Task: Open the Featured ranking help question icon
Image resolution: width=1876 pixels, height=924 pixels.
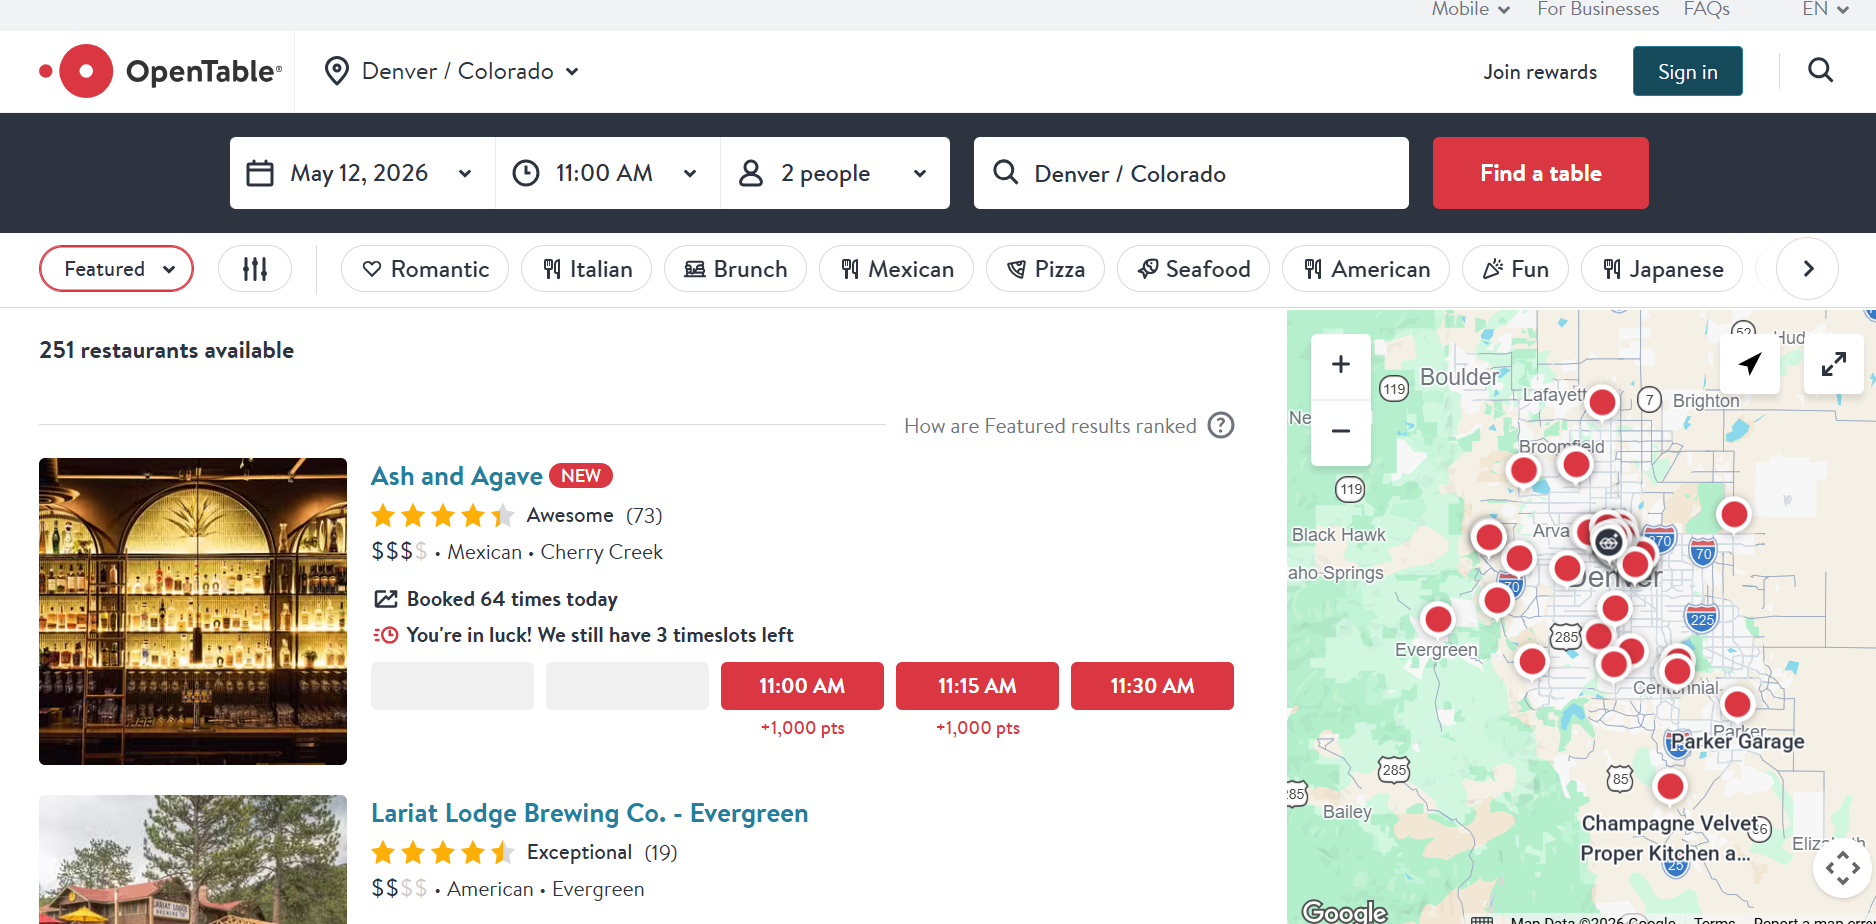Action: tap(1221, 426)
